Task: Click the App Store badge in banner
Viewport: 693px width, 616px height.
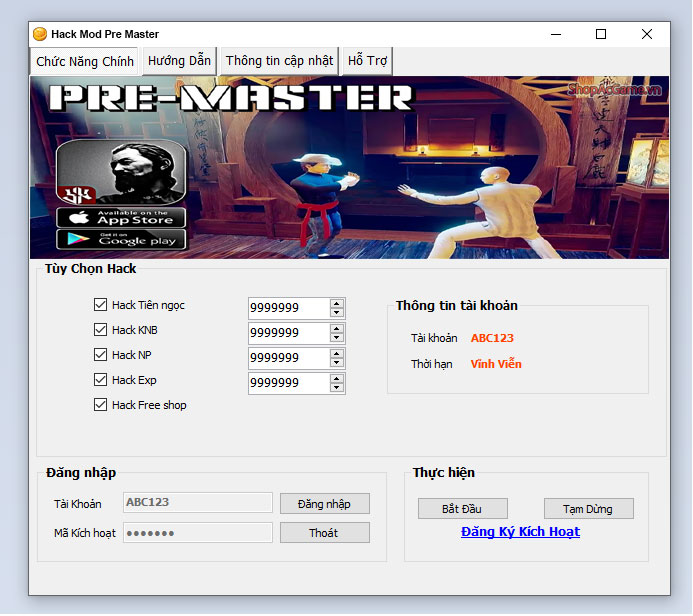Action: [x=121, y=218]
